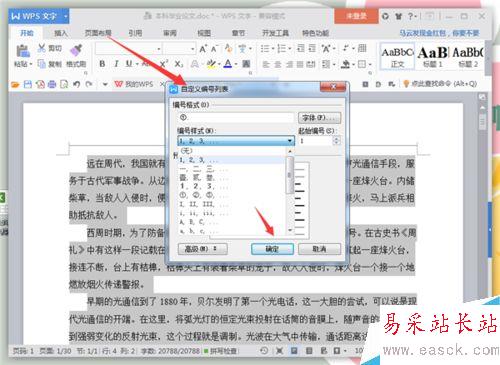Open the 编号样式 combo box dropdown arrow
Viewport: 500px width, 365px height.
tap(290, 141)
